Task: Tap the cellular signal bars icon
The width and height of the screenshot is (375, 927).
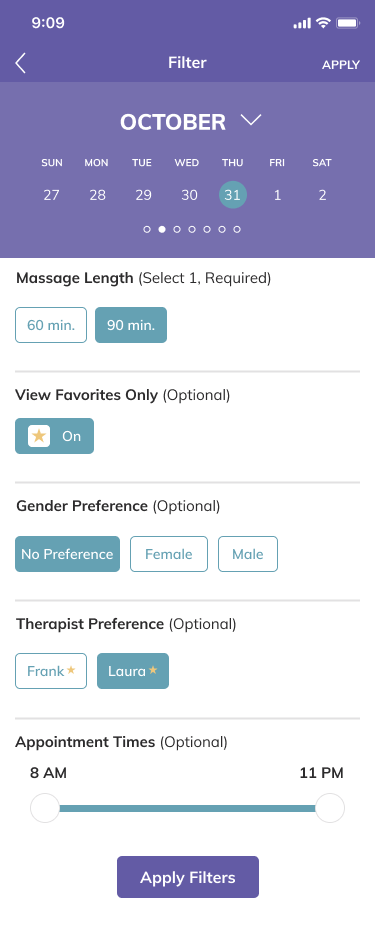Action: [x=302, y=23]
